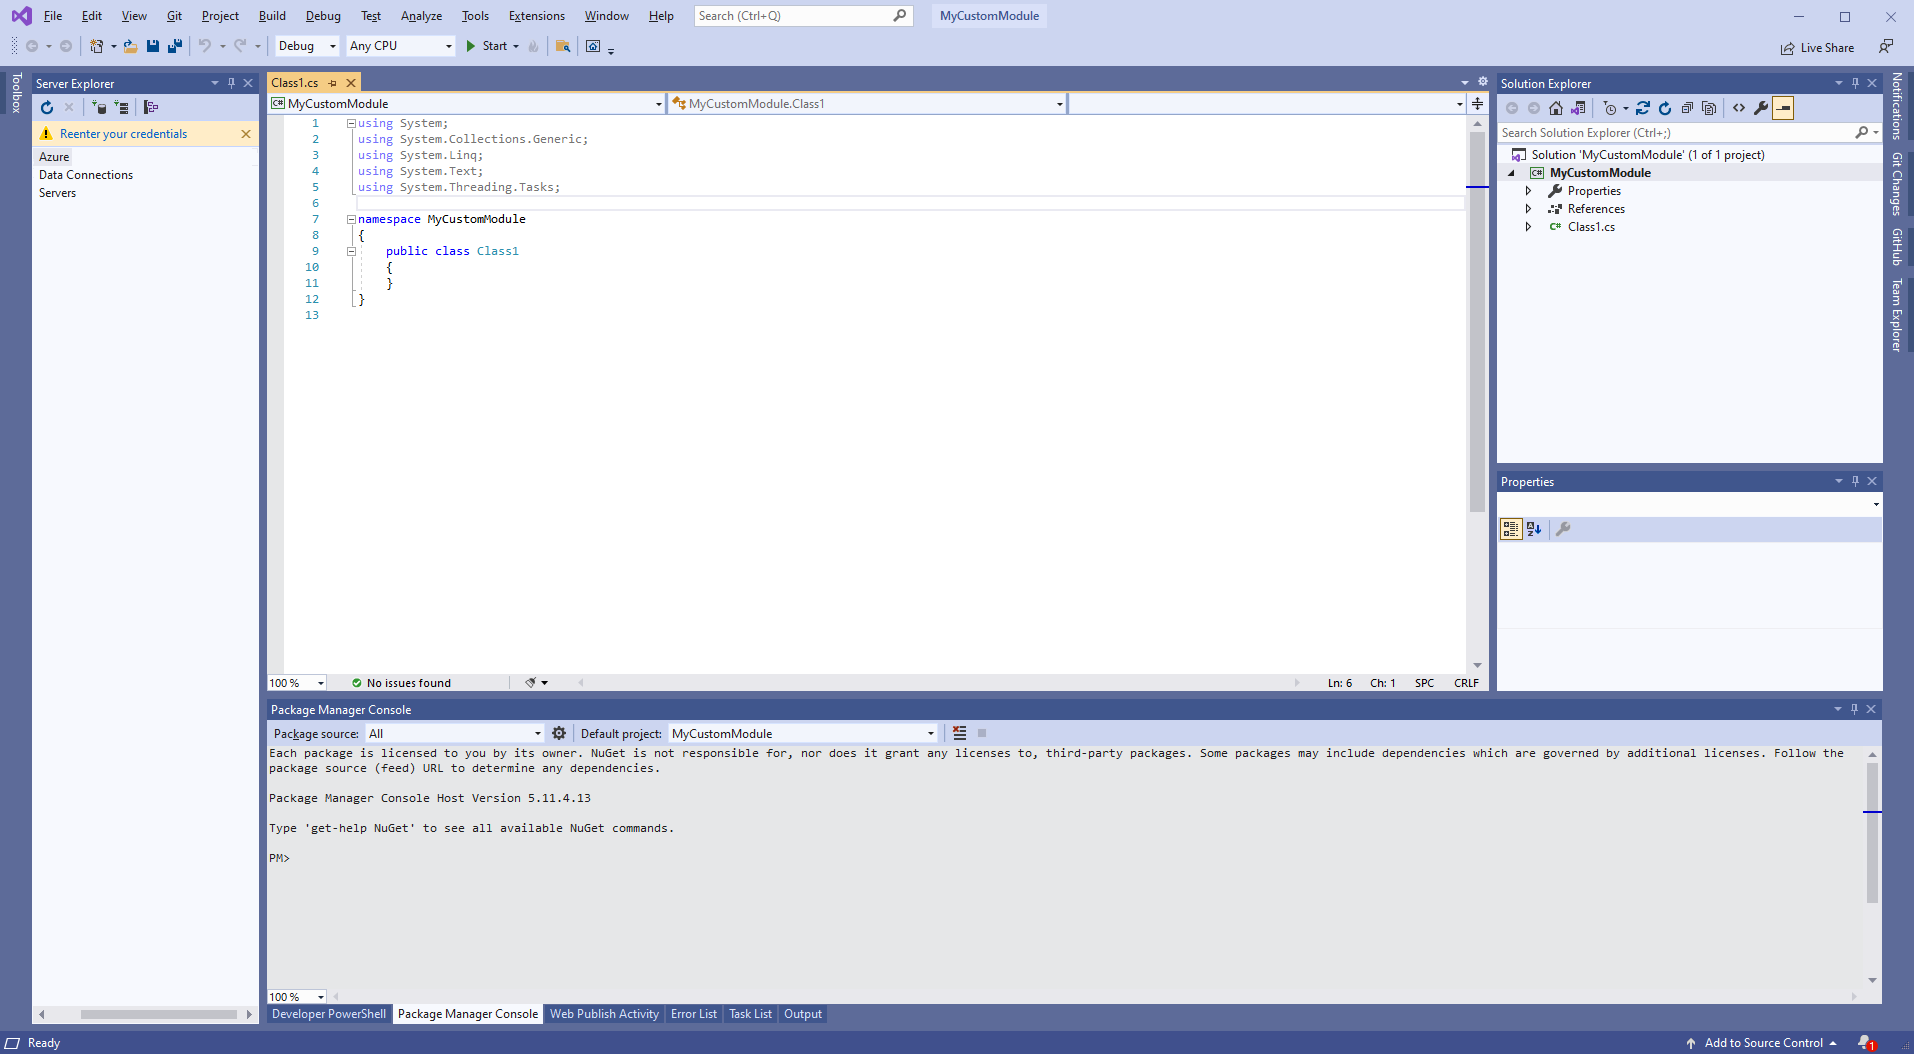Viewport: 1914px width, 1054px height.
Task: Open the Build menu
Action: point(272,16)
